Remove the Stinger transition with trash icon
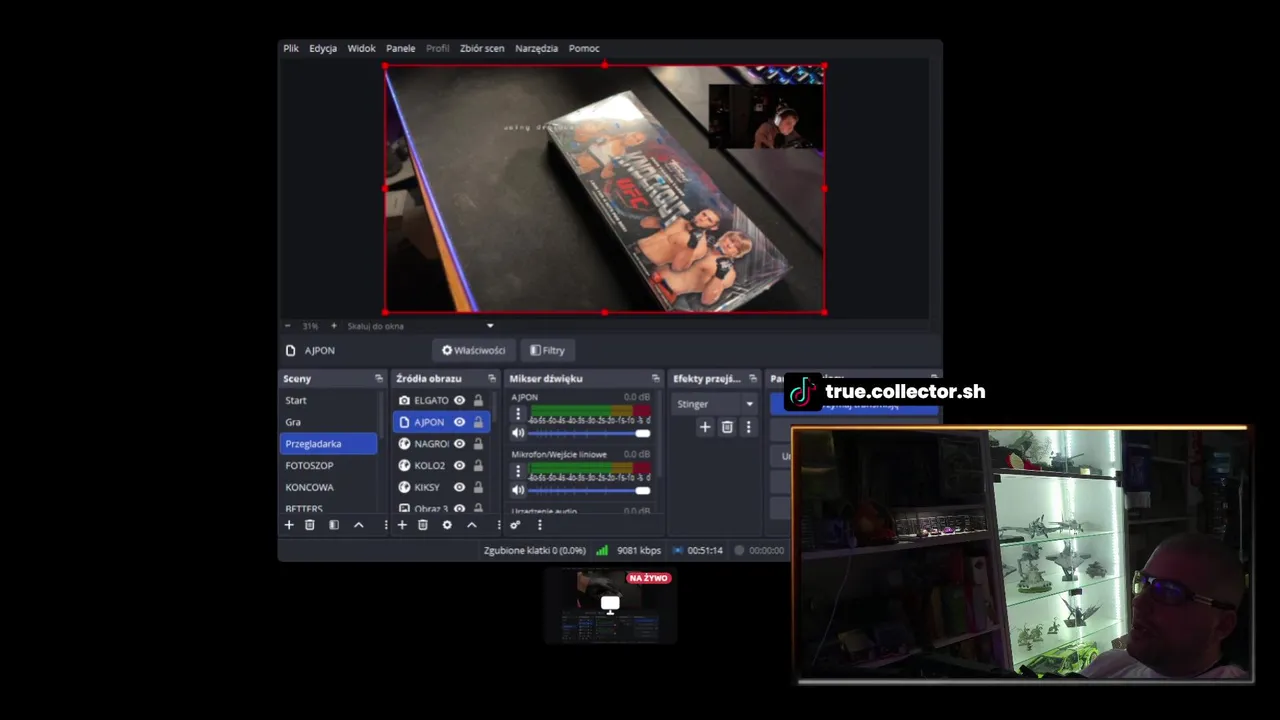The image size is (1280, 720). 727,427
